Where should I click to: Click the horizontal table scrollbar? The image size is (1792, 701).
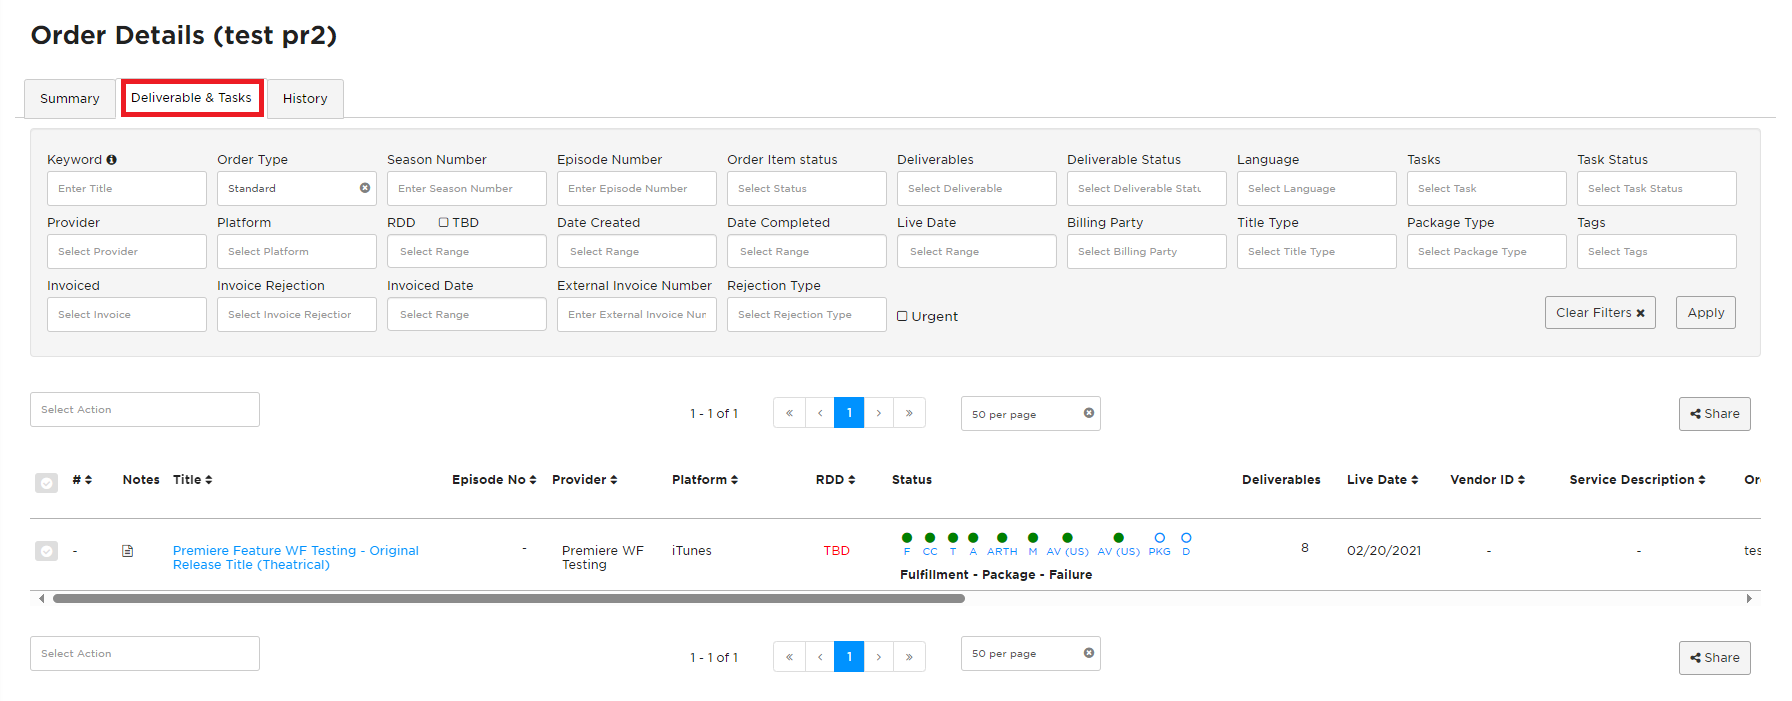[509, 599]
